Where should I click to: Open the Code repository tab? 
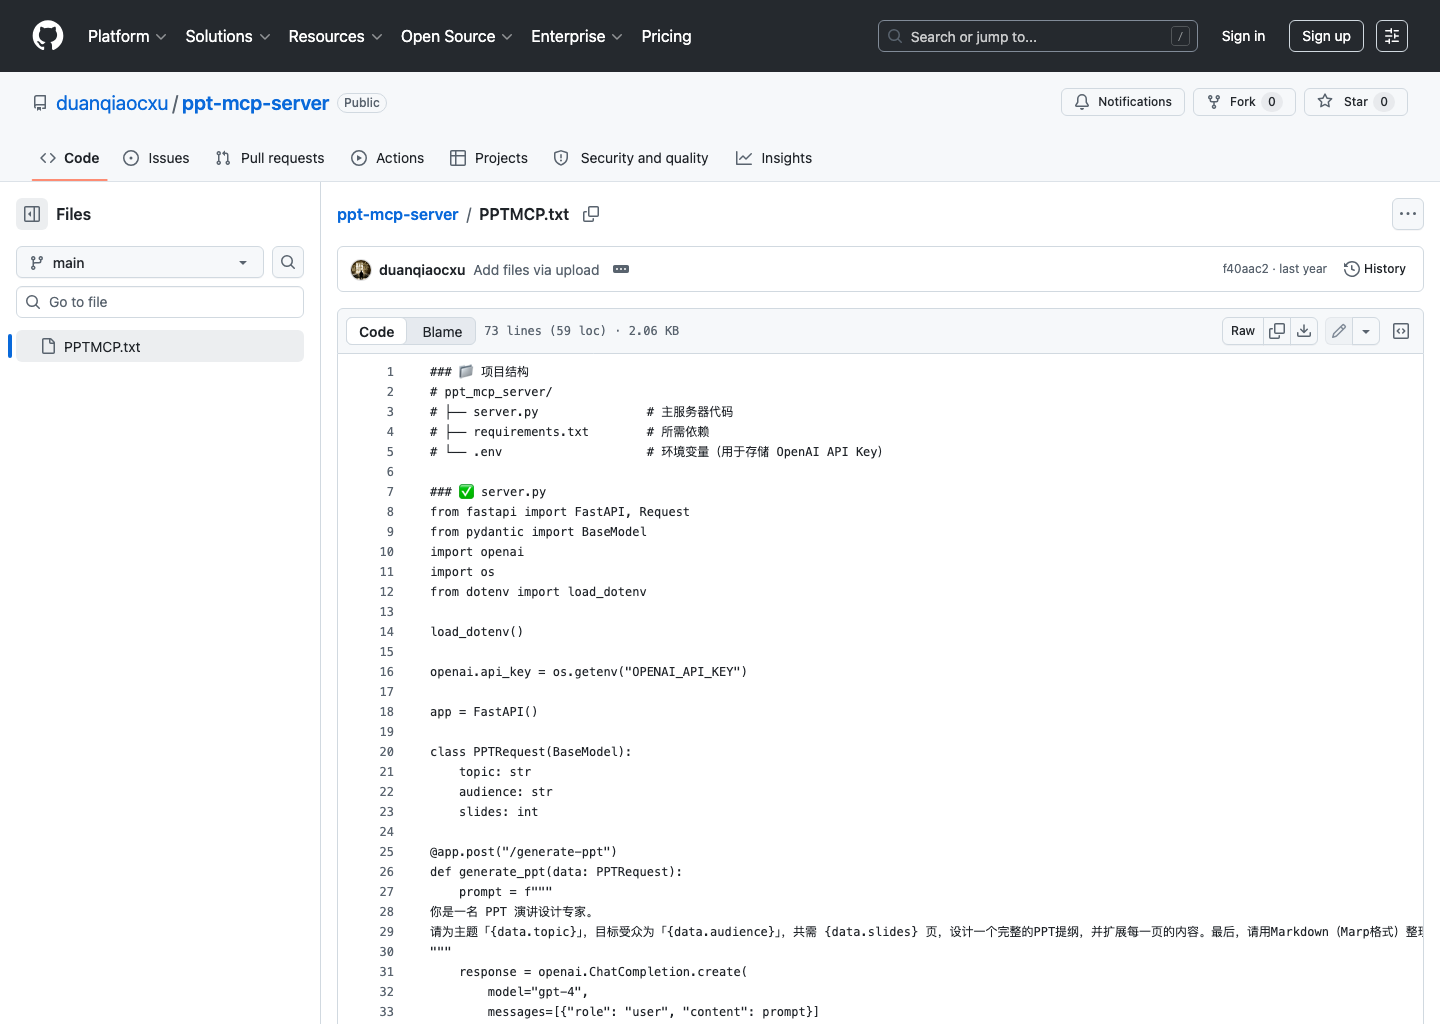tap(70, 158)
